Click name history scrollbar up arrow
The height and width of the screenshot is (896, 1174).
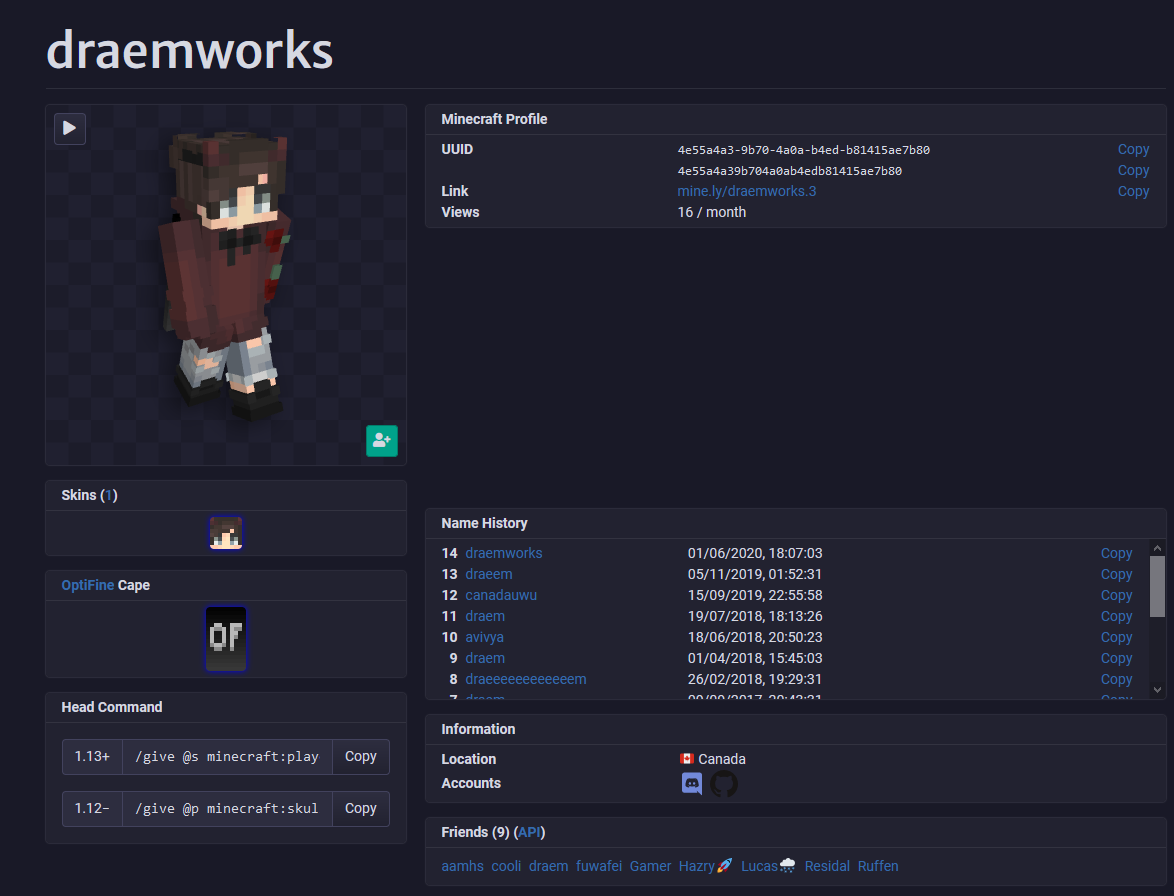pos(1158,548)
